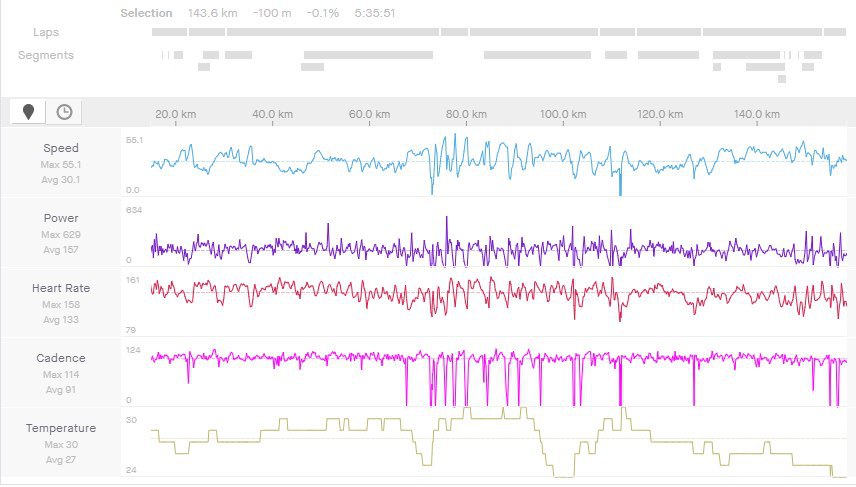Image resolution: width=856 pixels, height=487 pixels.
Task: Click the last lap bar at far right
Action: coord(835,32)
